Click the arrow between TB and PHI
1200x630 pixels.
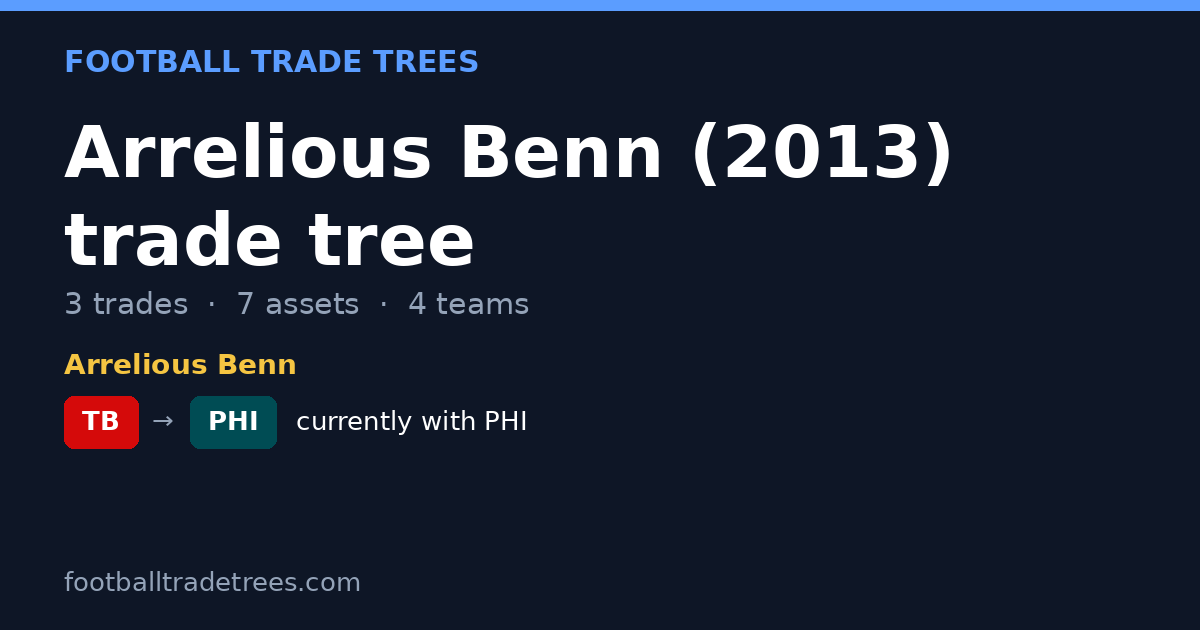163,422
